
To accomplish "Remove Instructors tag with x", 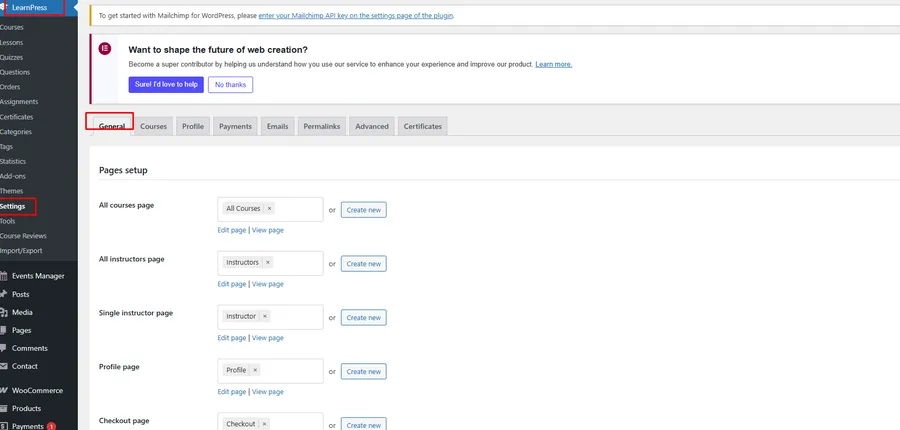I will coord(267,262).
